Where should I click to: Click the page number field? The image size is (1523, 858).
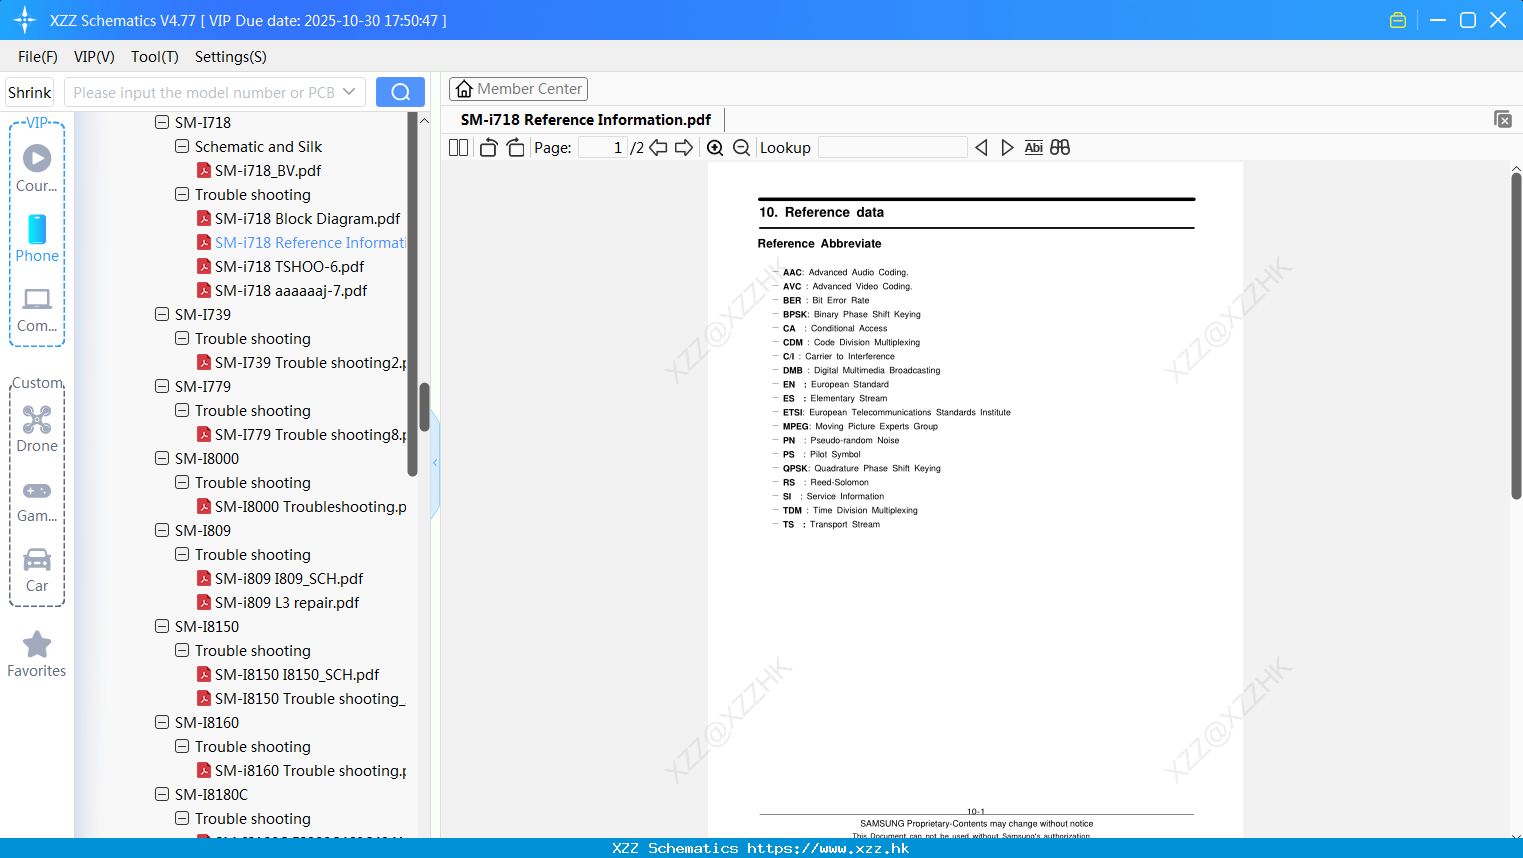coord(602,148)
